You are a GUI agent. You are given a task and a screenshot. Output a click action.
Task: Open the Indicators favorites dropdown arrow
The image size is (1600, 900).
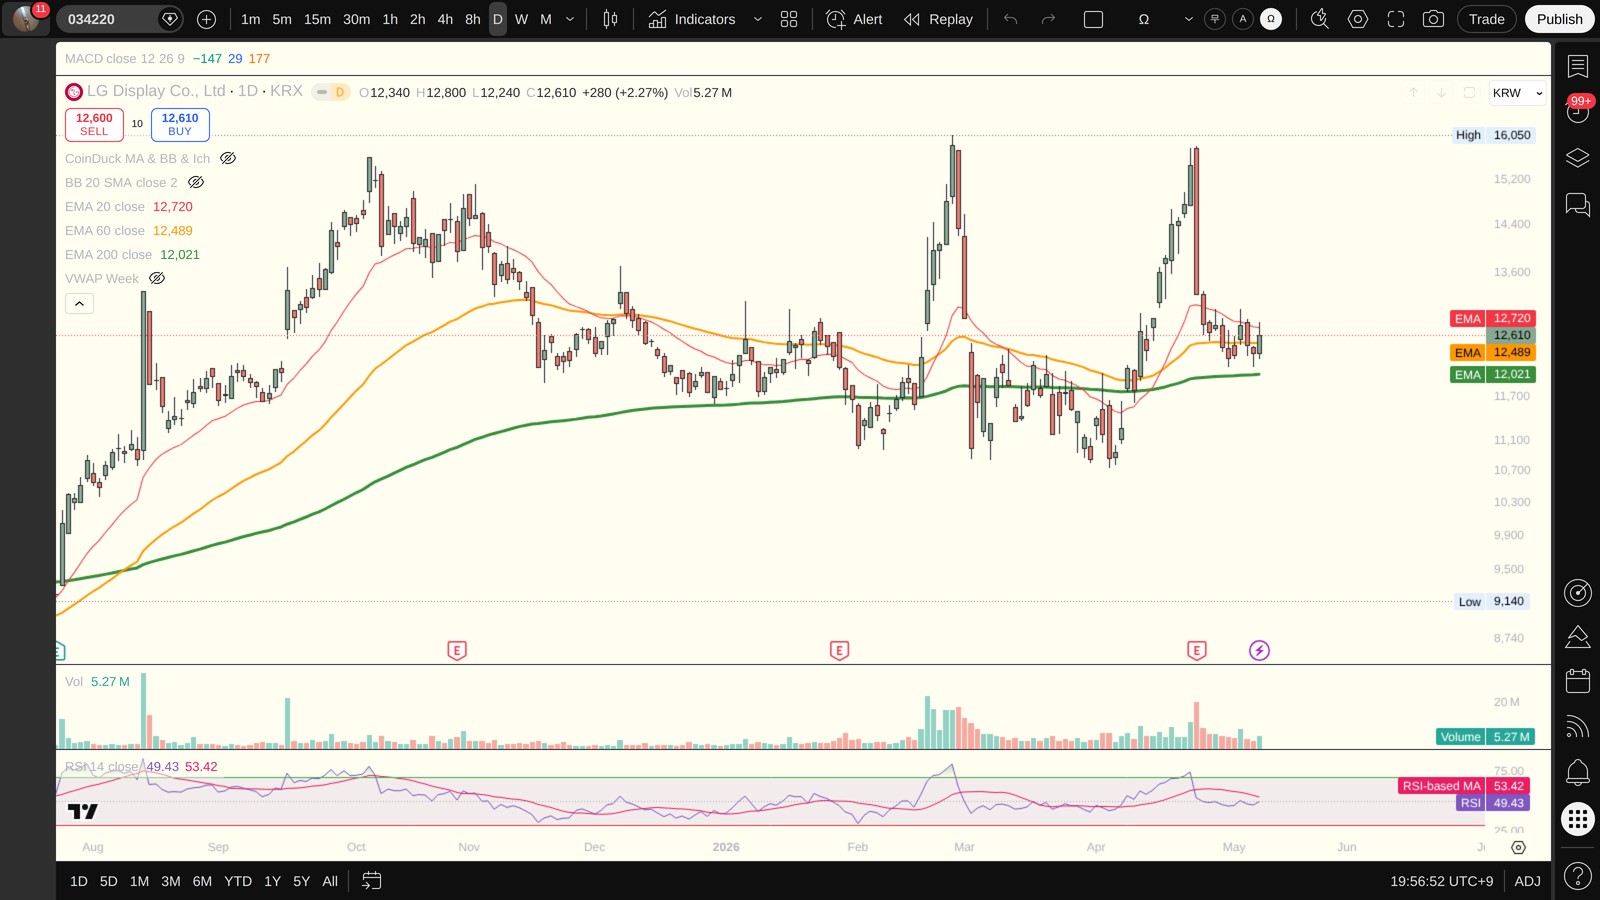click(x=757, y=19)
